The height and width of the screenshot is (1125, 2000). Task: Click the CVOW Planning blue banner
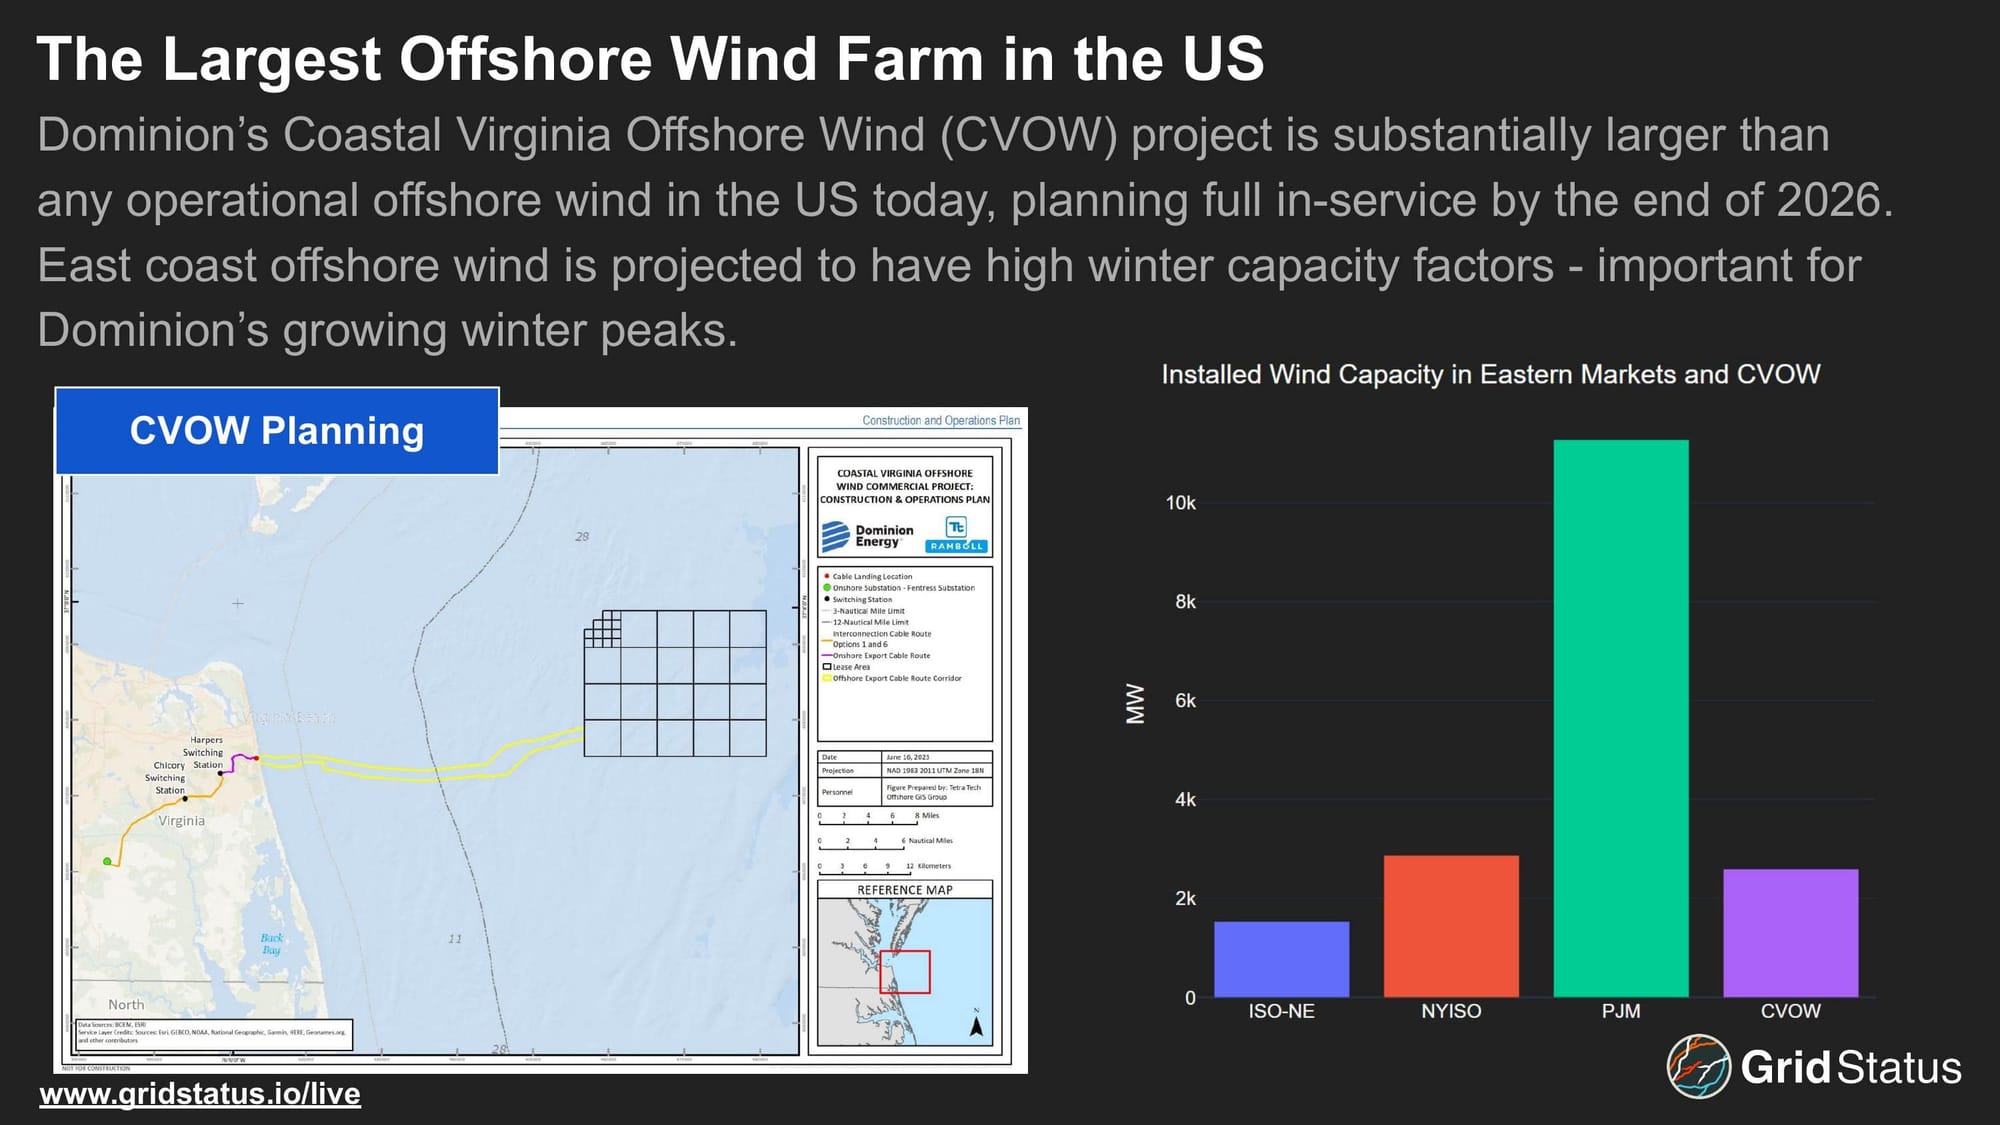[x=277, y=431]
